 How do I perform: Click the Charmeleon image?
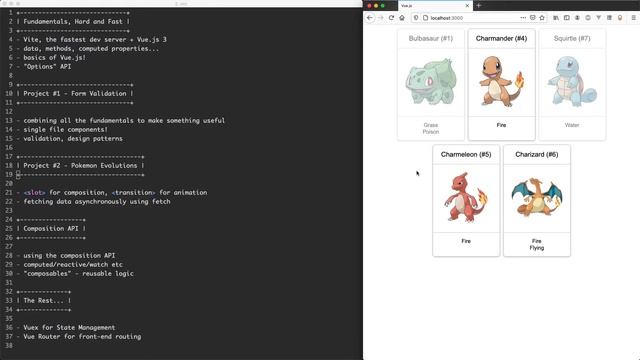point(466,198)
